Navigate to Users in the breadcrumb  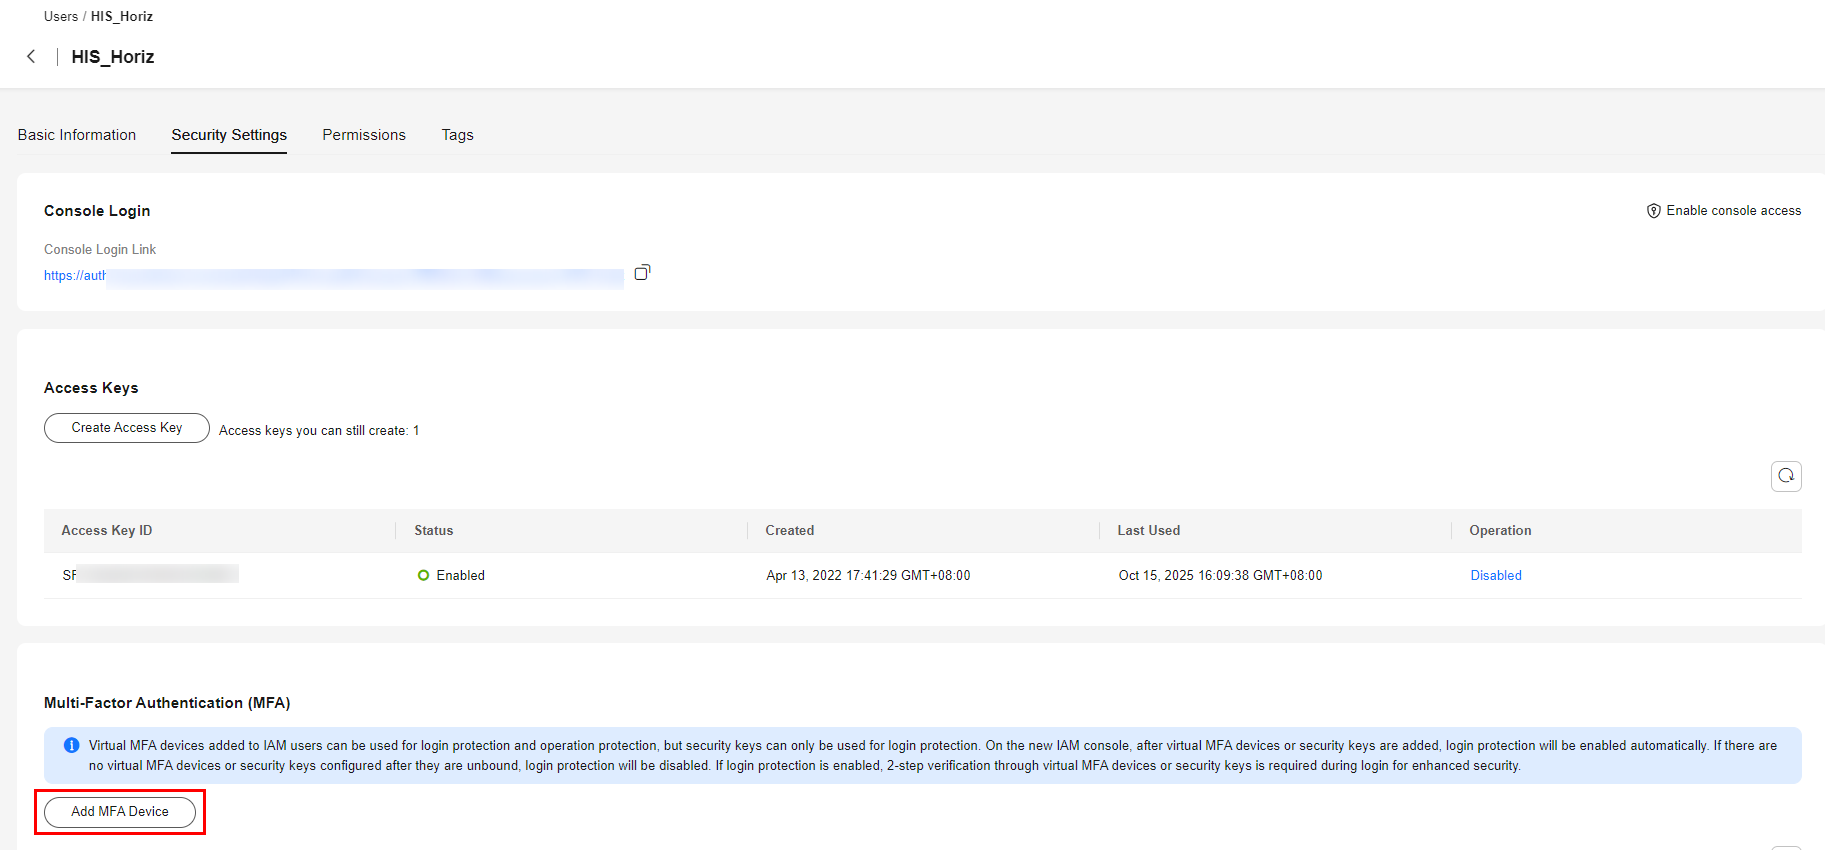tap(61, 17)
